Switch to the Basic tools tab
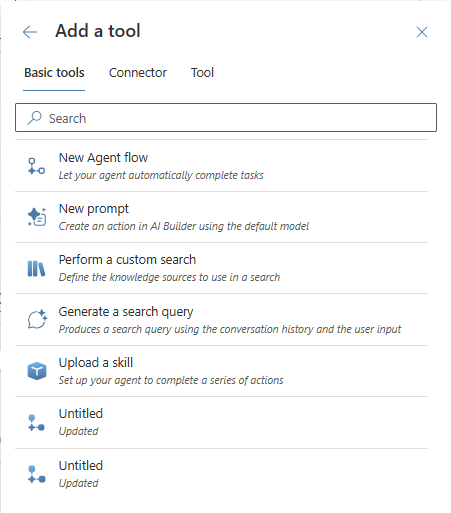This screenshot has width=451, height=513. [54, 73]
